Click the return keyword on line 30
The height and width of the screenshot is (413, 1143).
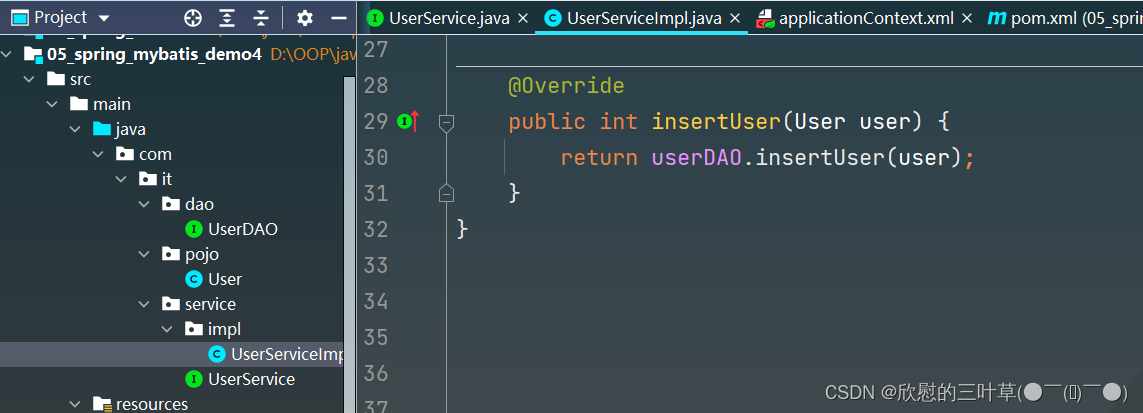click(599, 157)
